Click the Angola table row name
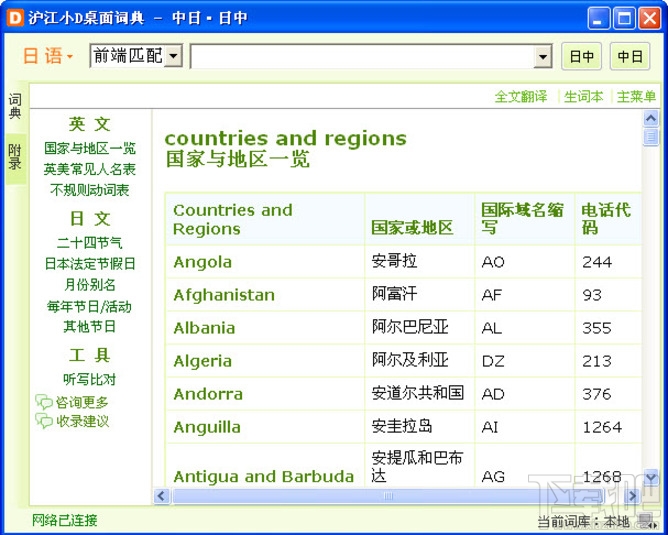Viewport: 668px width, 535px height. point(202,262)
